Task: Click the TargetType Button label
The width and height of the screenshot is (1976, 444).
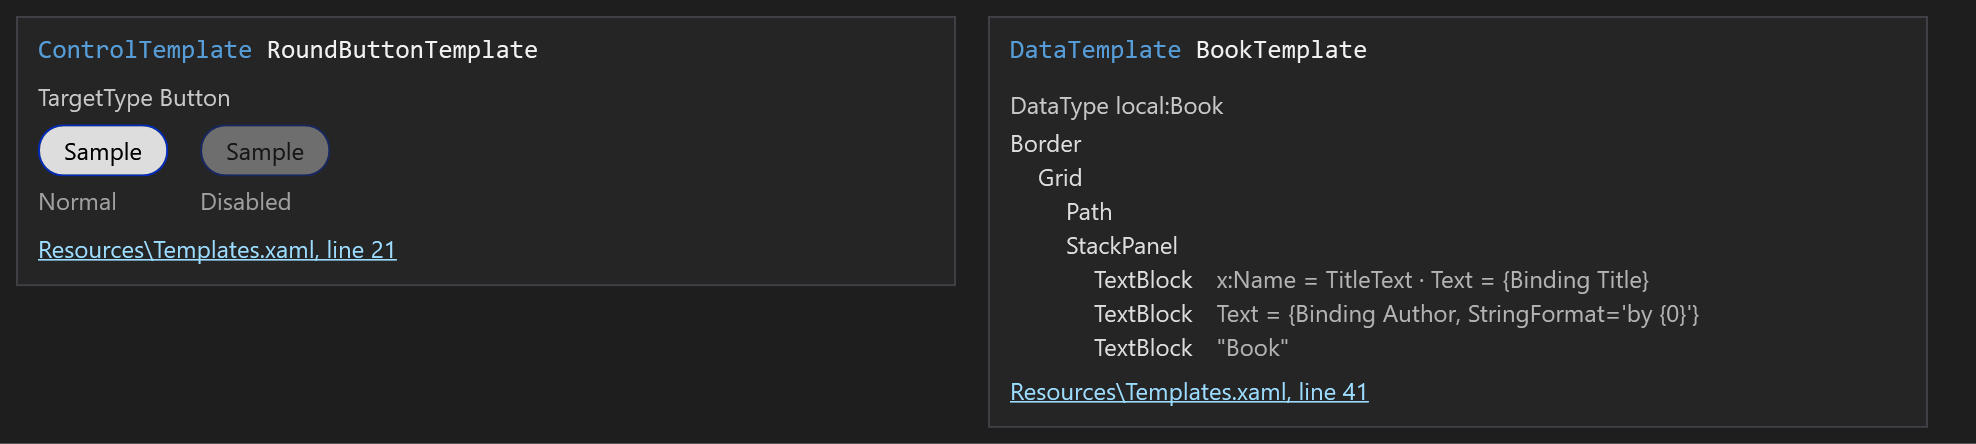Action: [x=134, y=98]
